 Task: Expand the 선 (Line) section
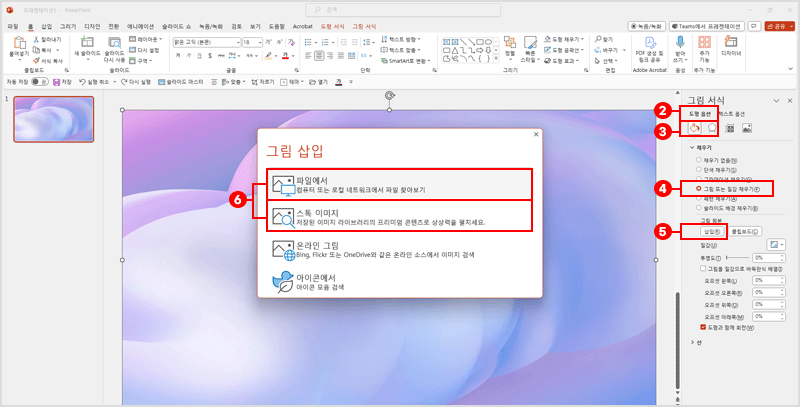(688, 343)
